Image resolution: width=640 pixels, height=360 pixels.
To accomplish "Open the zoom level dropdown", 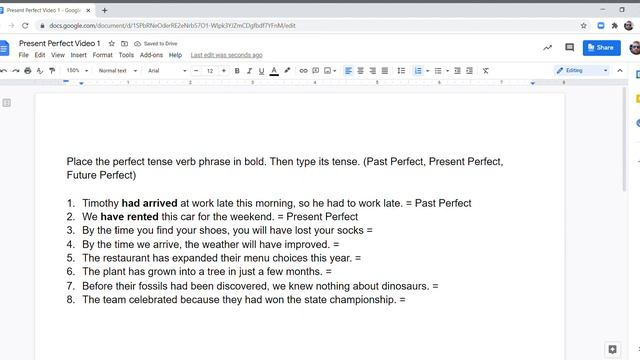I will click(77, 71).
